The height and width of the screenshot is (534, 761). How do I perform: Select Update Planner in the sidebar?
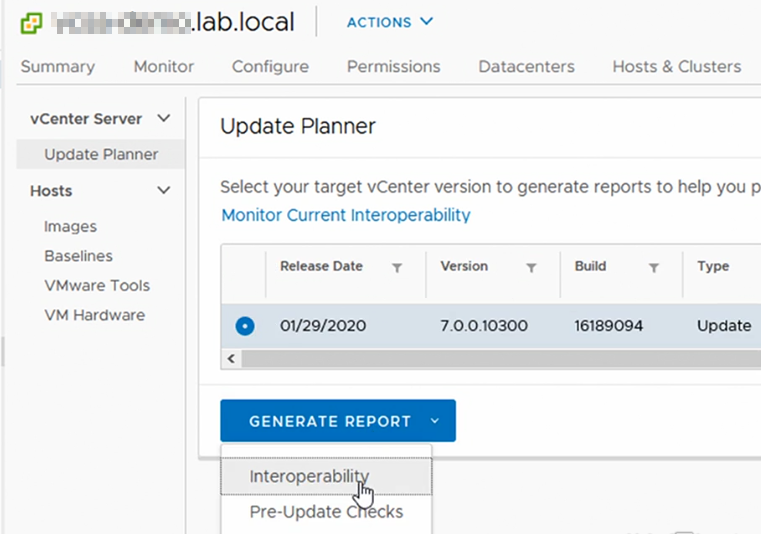coord(101,154)
